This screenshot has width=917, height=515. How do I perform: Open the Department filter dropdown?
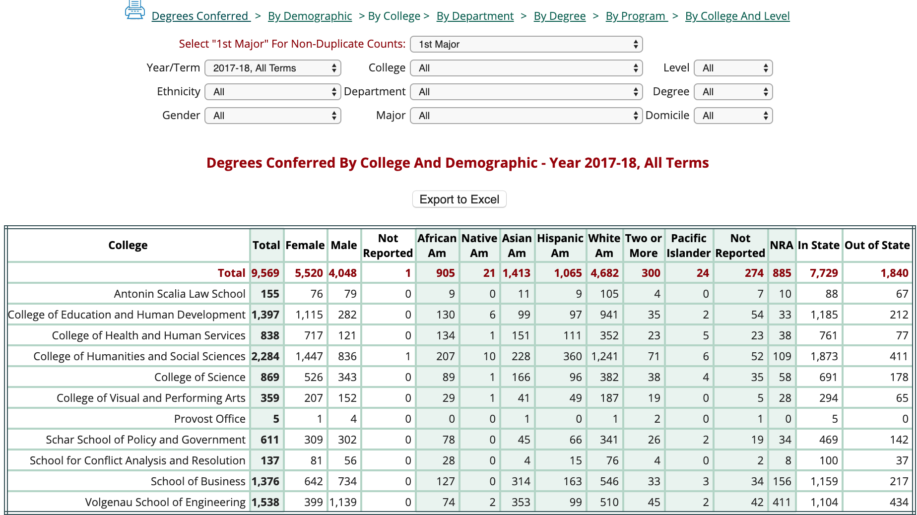pyautogui.click(x=526, y=92)
